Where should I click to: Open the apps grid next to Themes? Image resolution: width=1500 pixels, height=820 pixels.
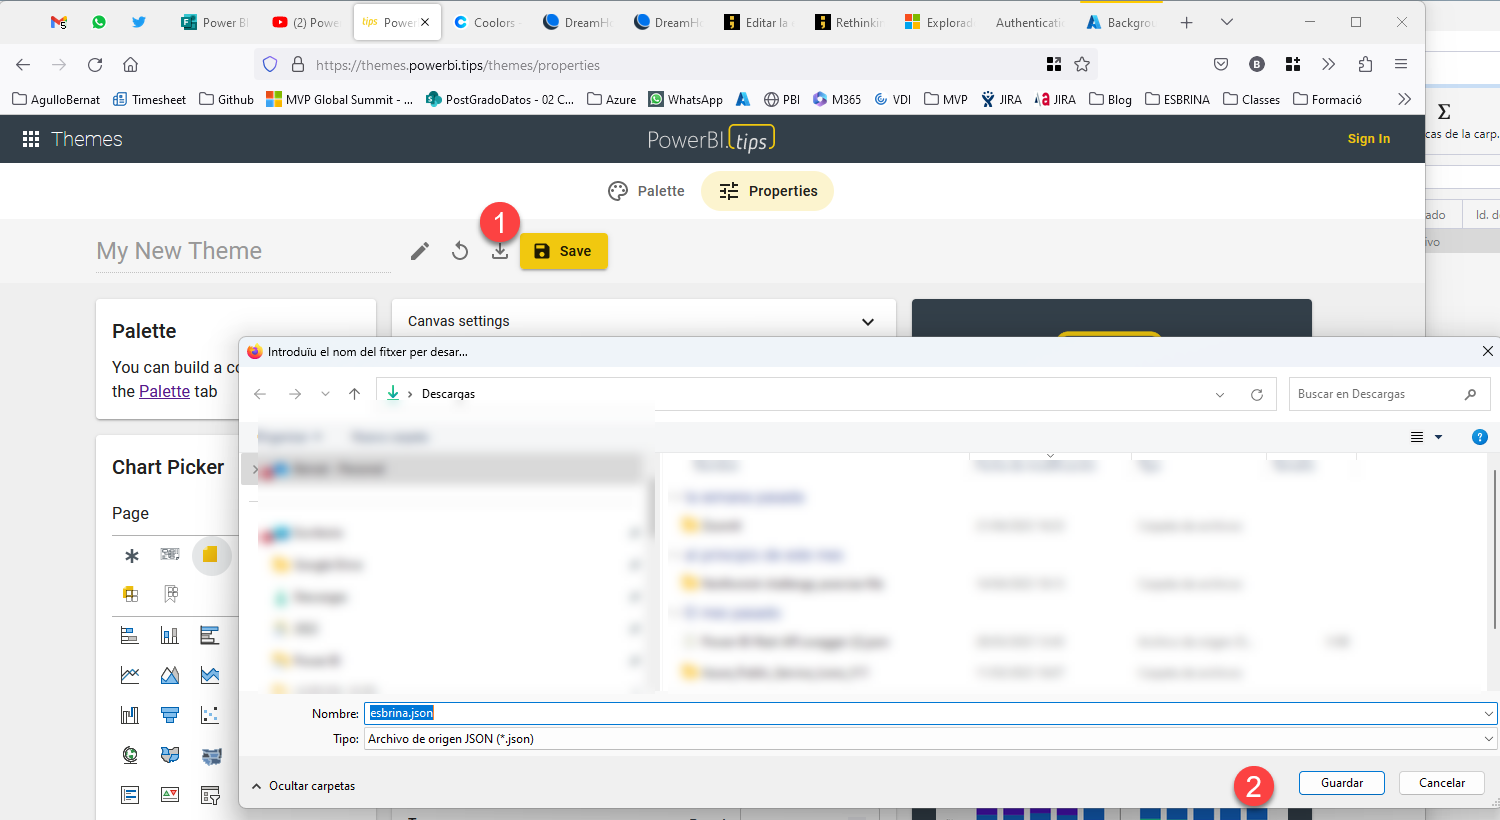coord(31,139)
